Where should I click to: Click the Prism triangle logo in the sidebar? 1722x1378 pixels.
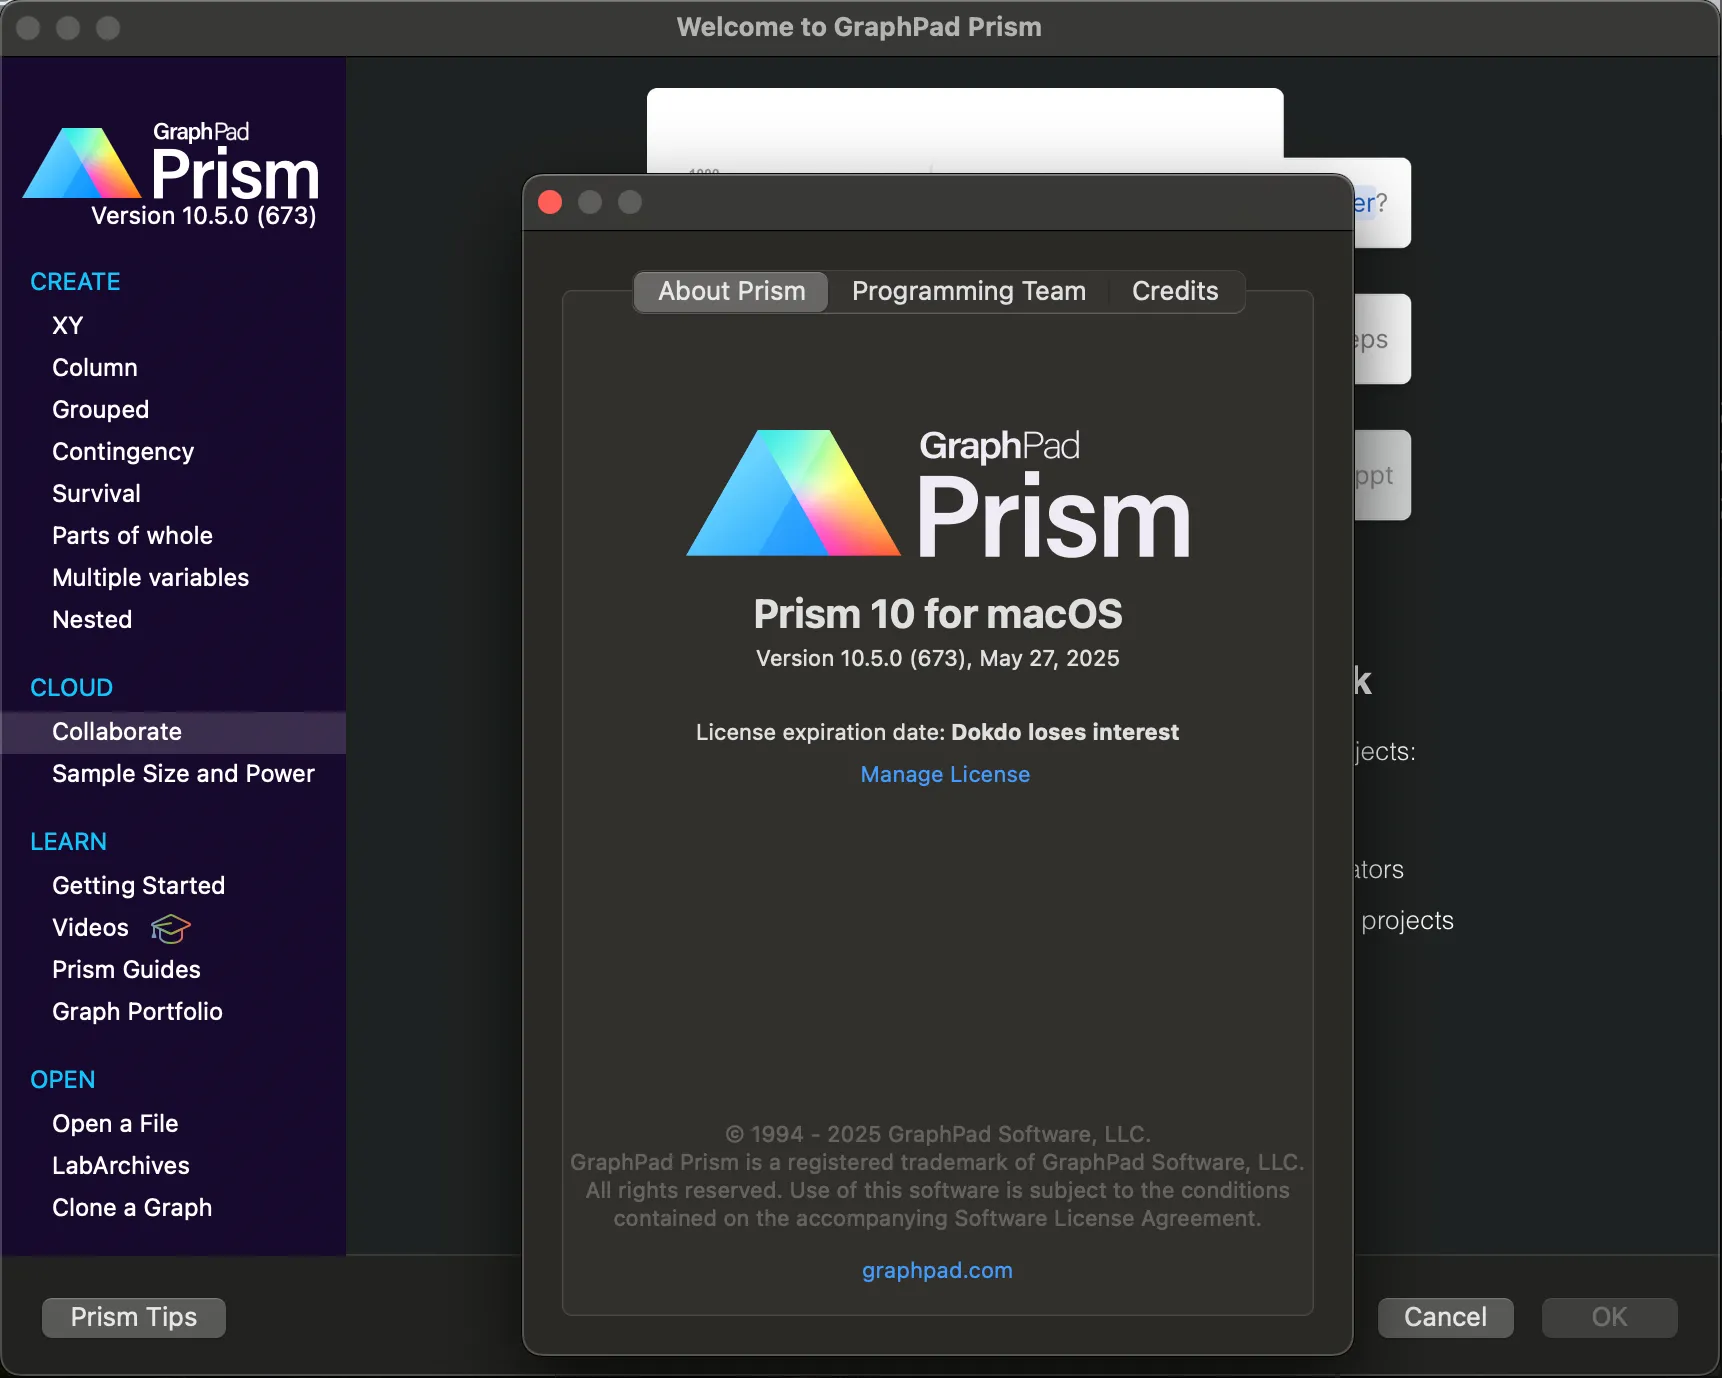82,164
